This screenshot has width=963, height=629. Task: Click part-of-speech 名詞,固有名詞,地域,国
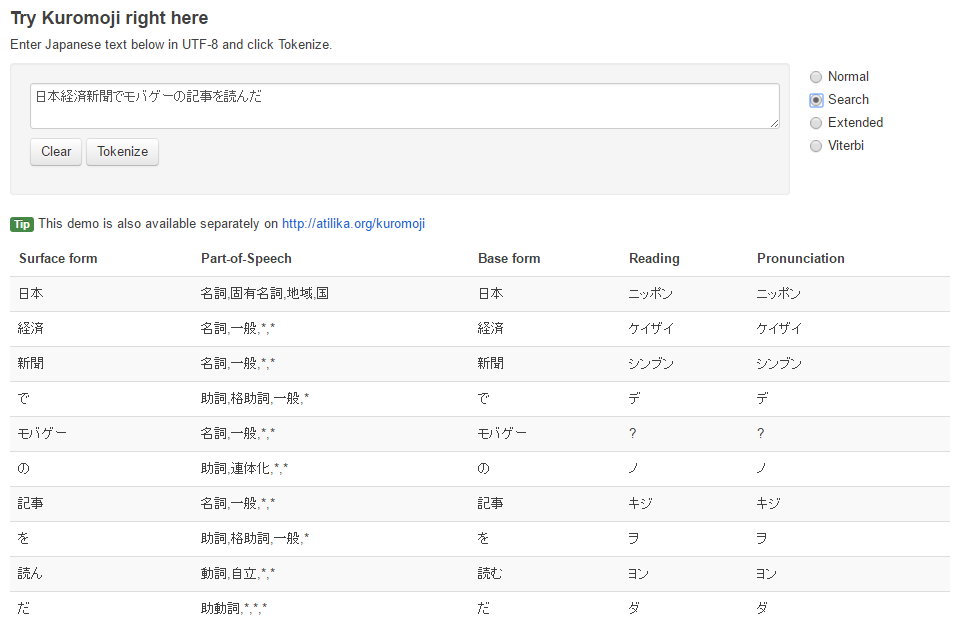(265, 294)
